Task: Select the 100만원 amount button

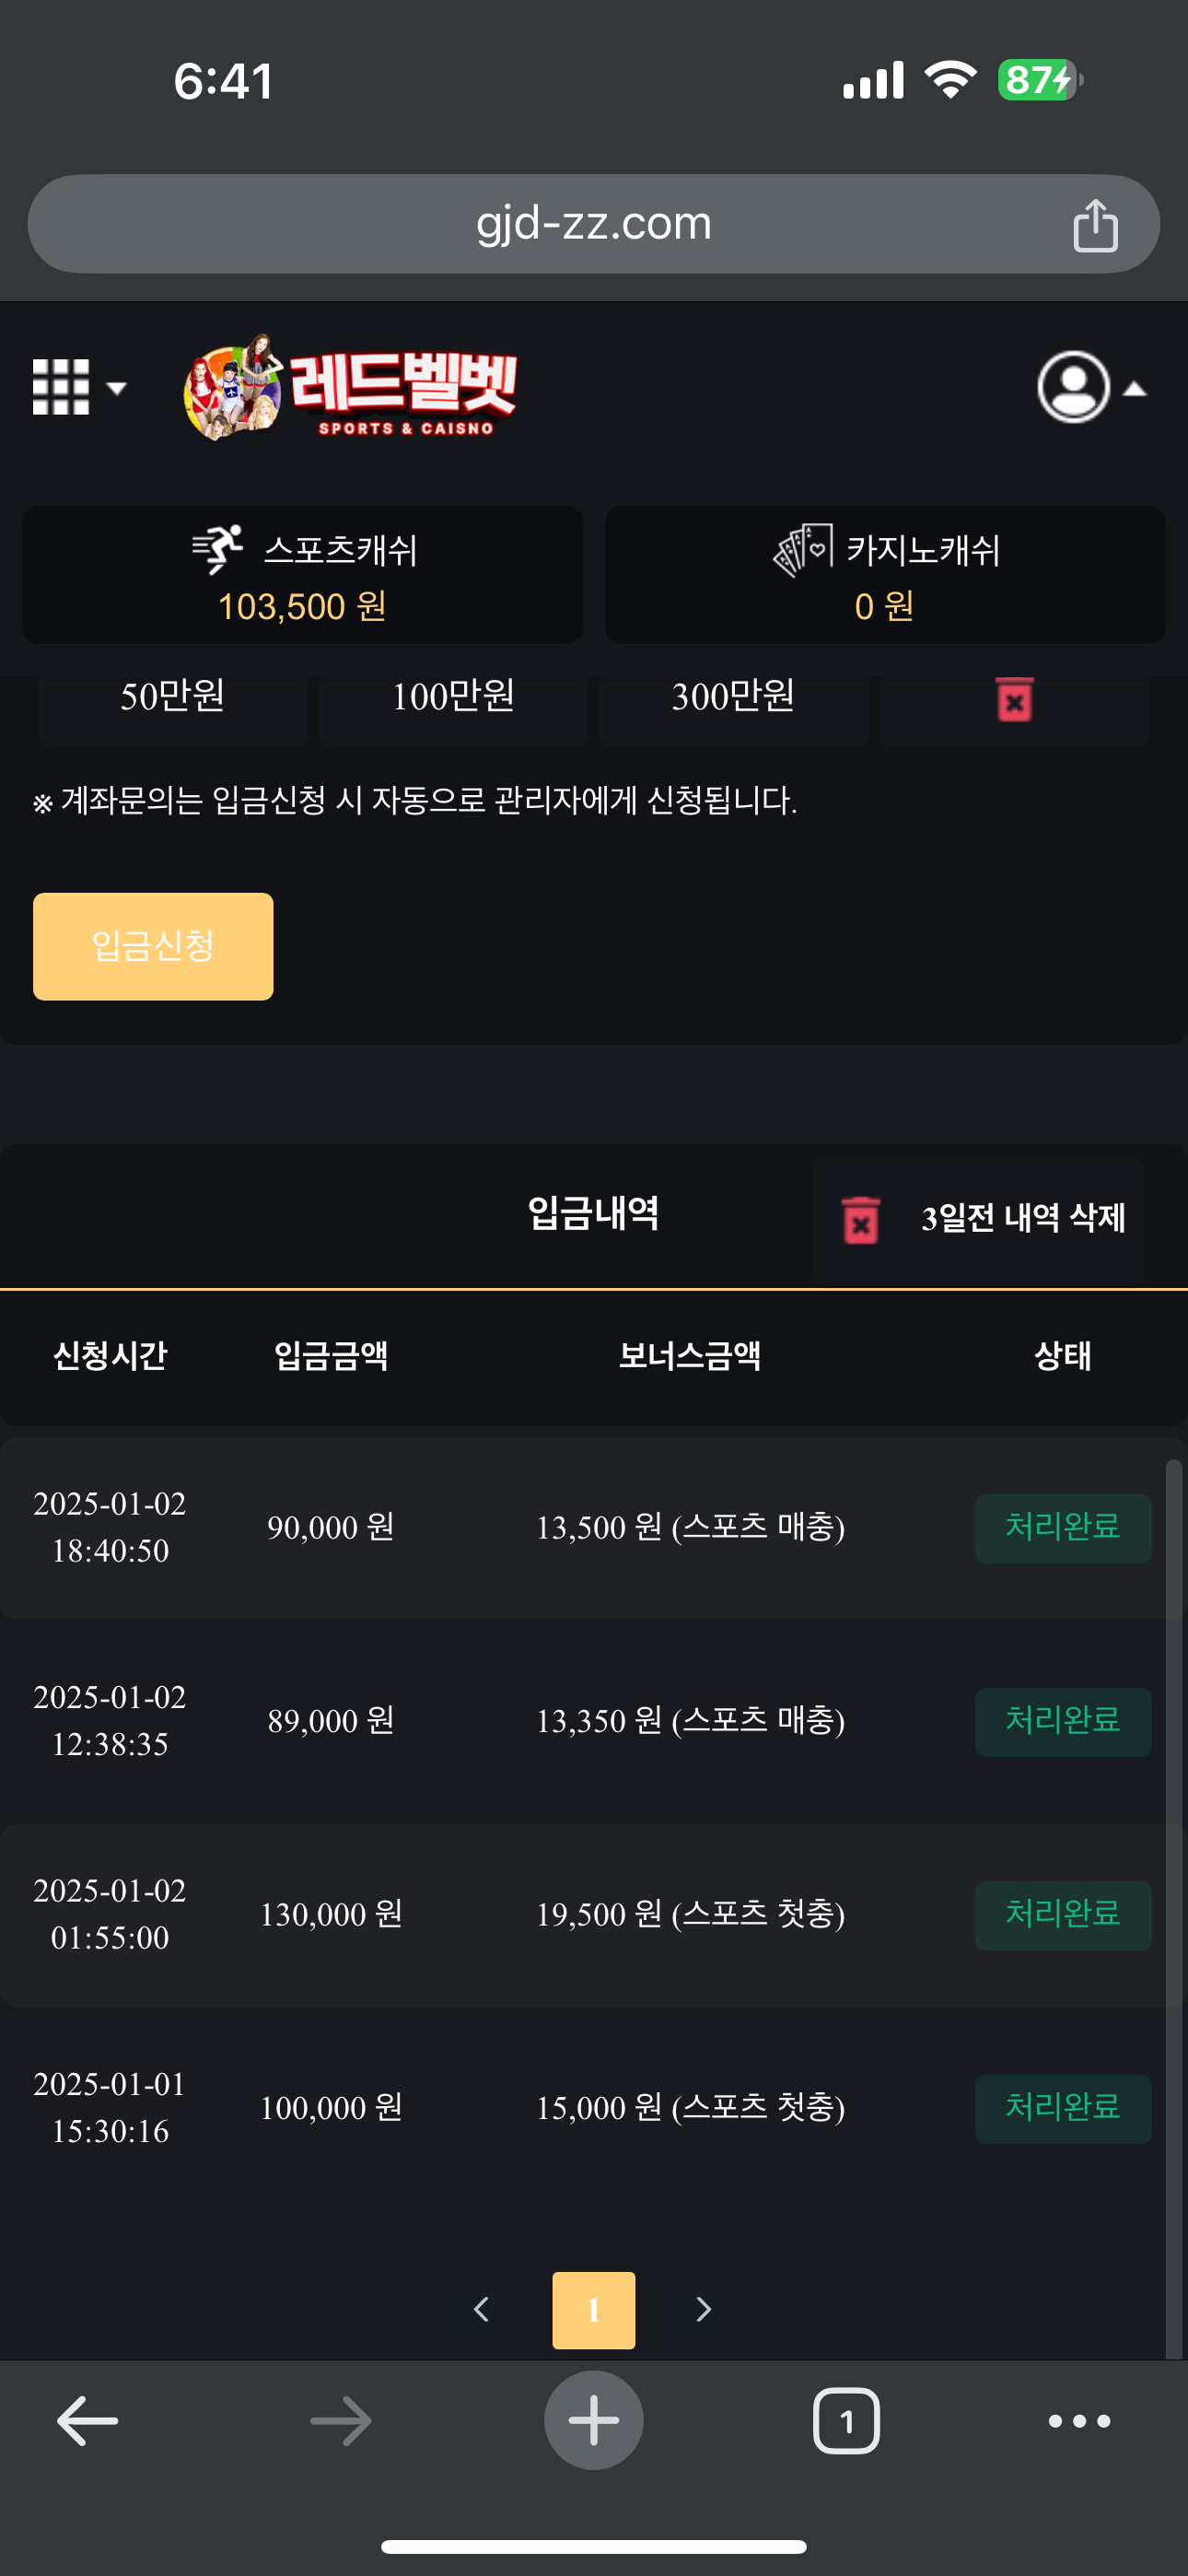Action: [453, 697]
